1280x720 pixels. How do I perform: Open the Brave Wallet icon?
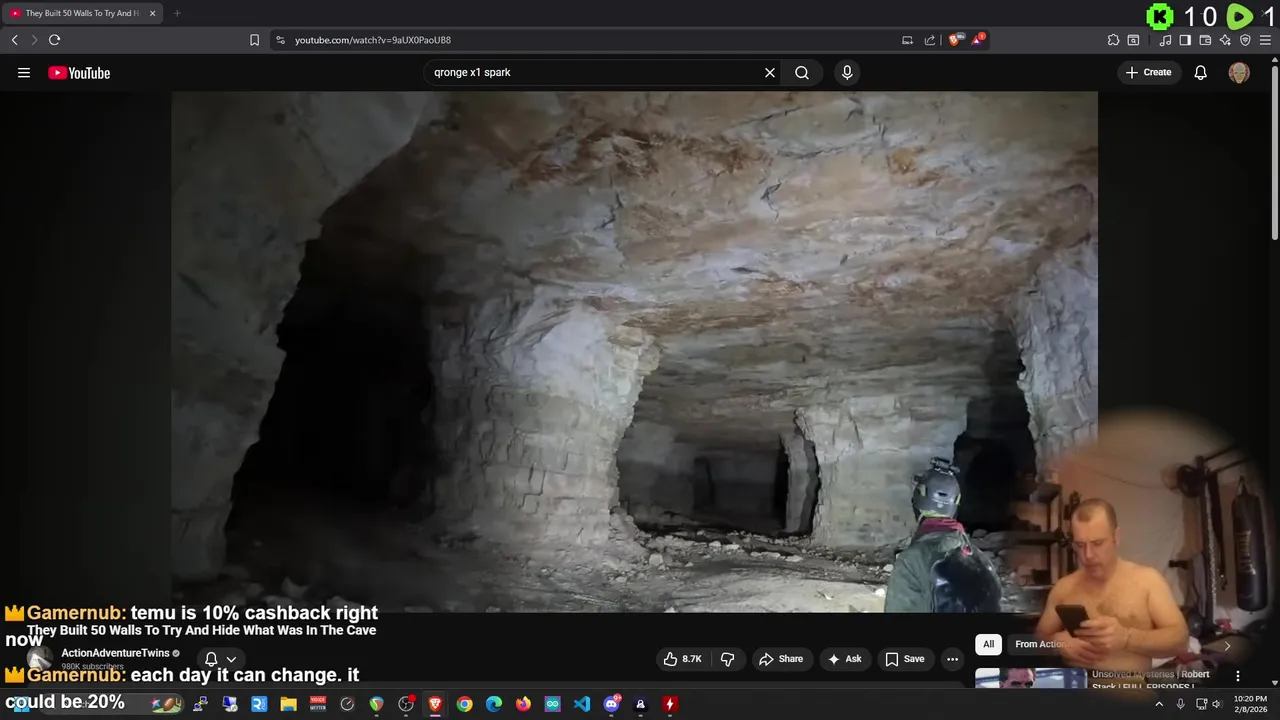tap(1205, 40)
